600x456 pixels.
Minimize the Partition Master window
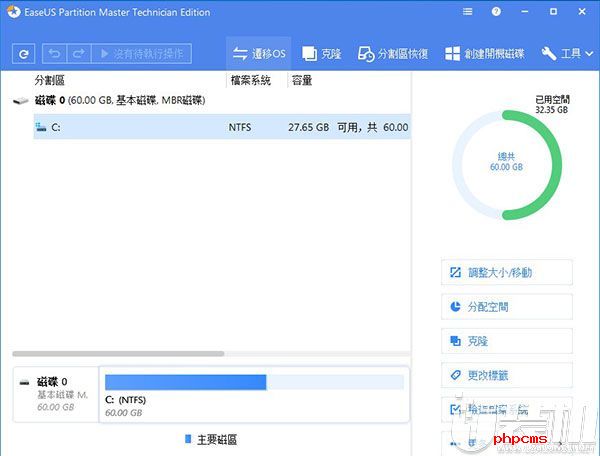click(525, 12)
